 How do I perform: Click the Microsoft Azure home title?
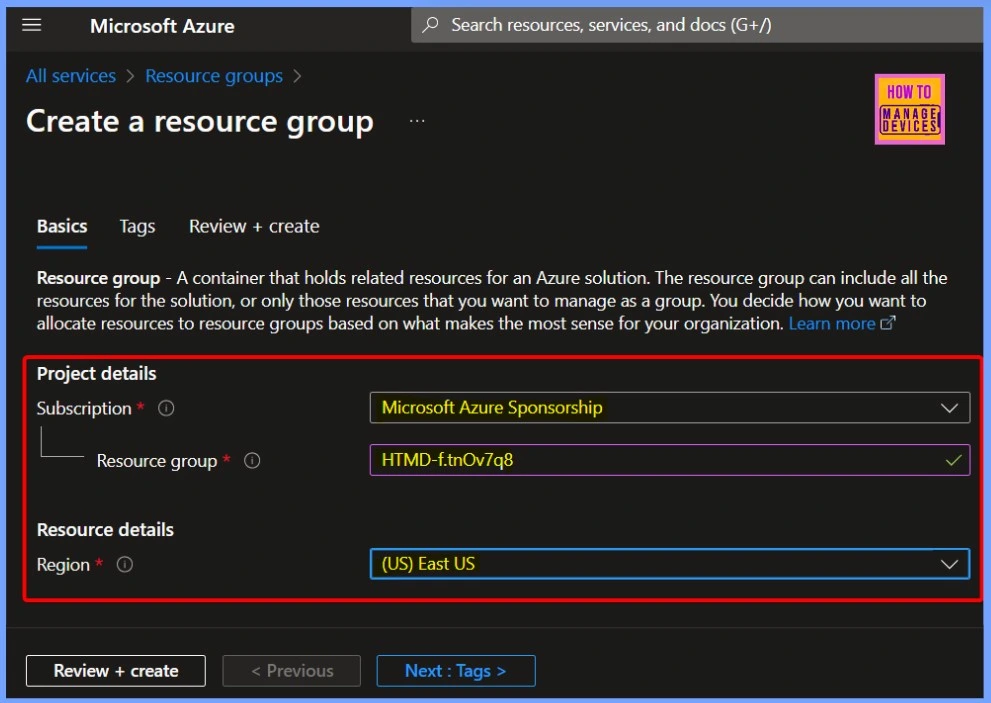coord(162,26)
